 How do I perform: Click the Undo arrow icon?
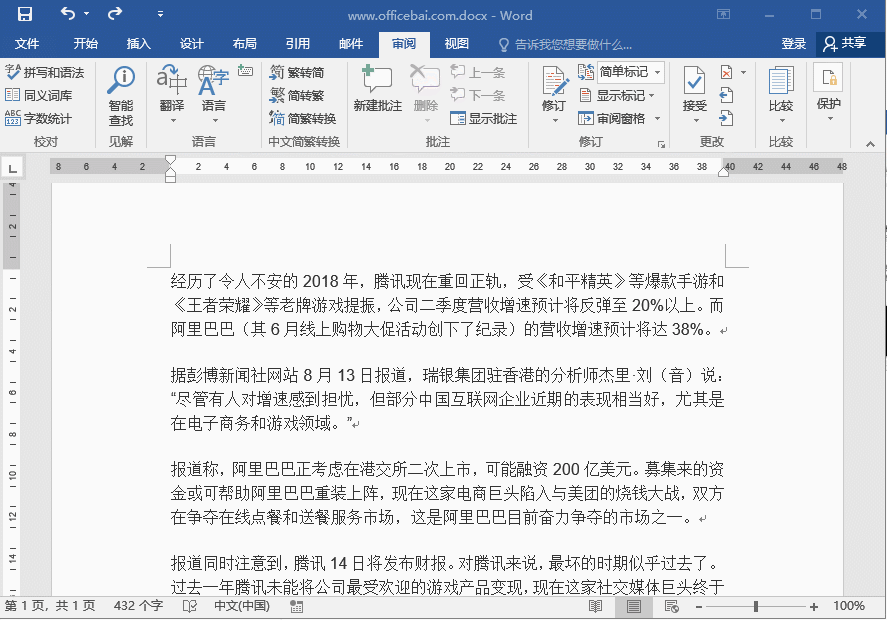click(68, 13)
